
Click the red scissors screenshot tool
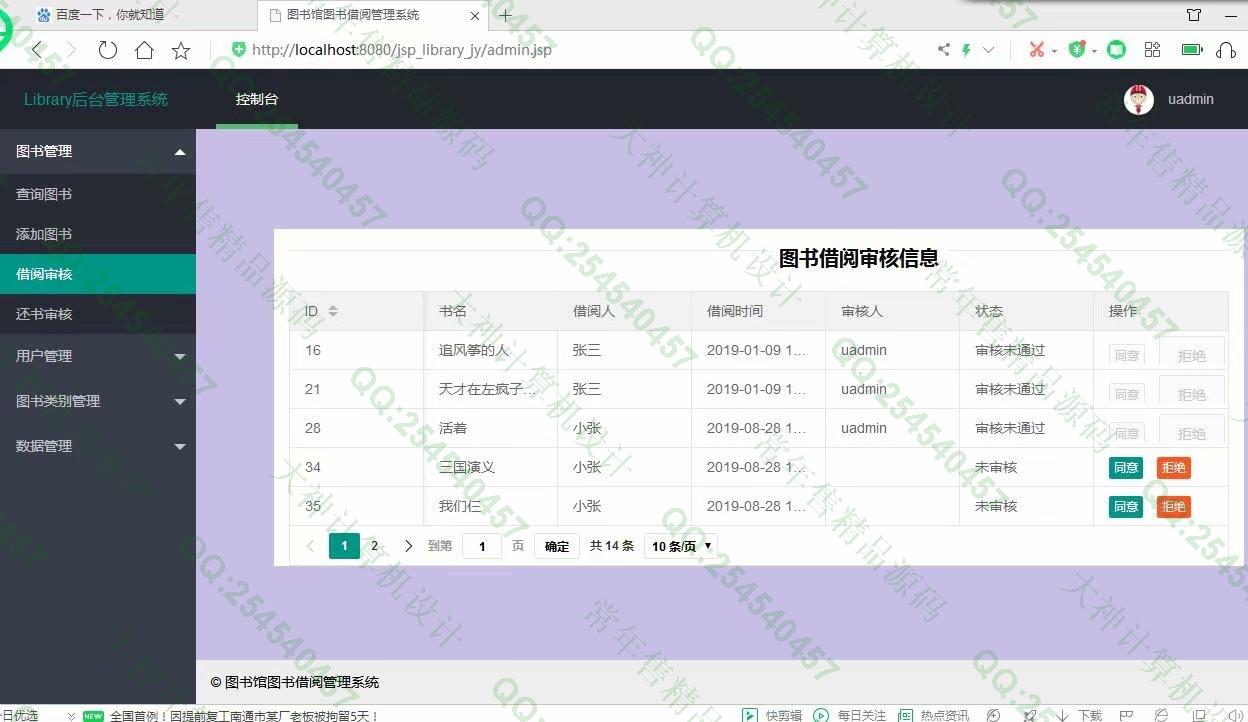tap(1036, 49)
